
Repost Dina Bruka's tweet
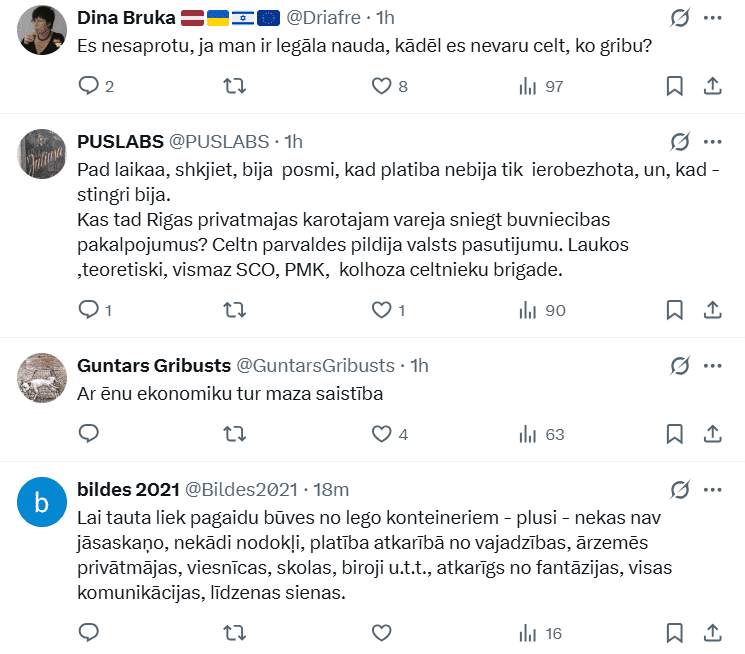coord(235,87)
